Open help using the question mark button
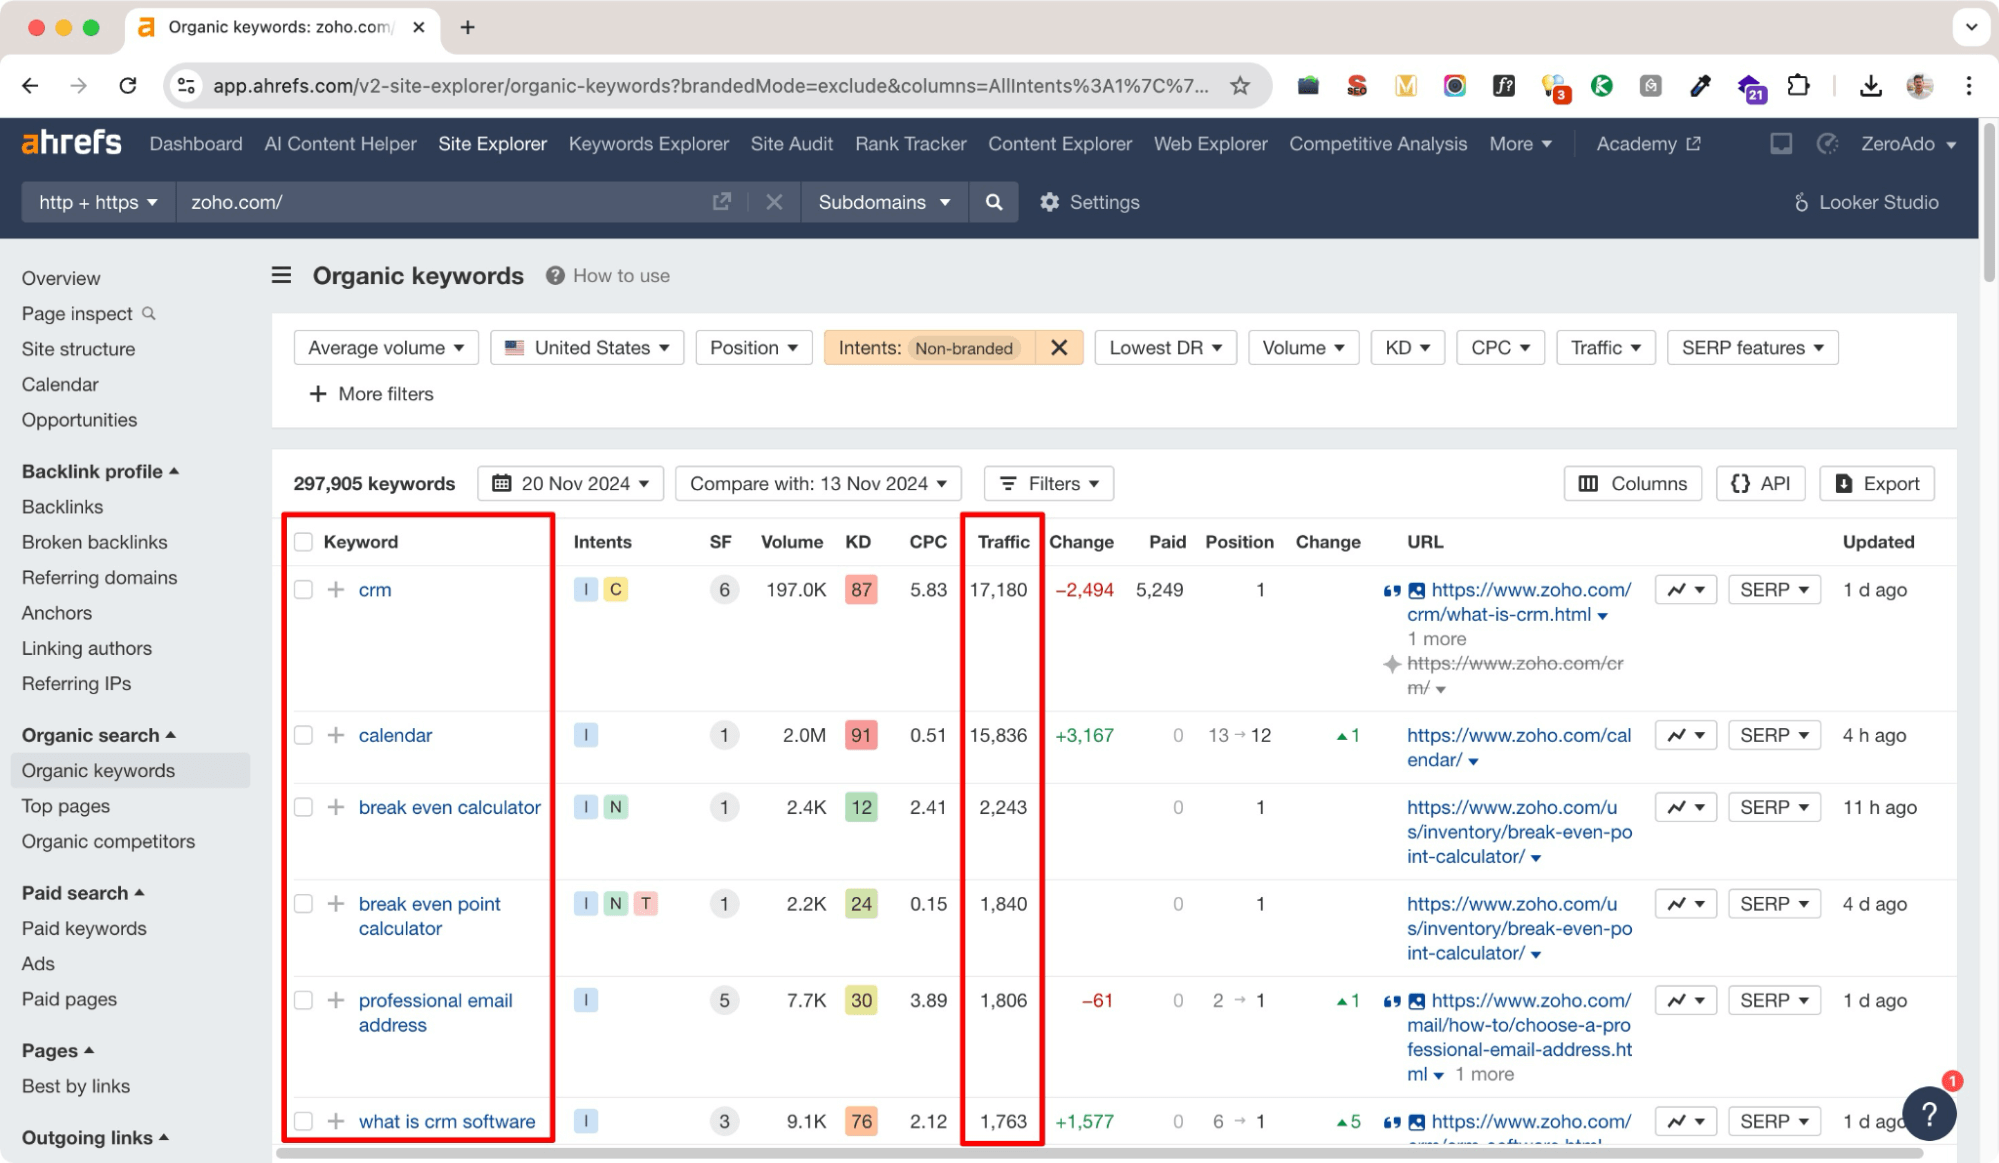 (x=1930, y=1113)
